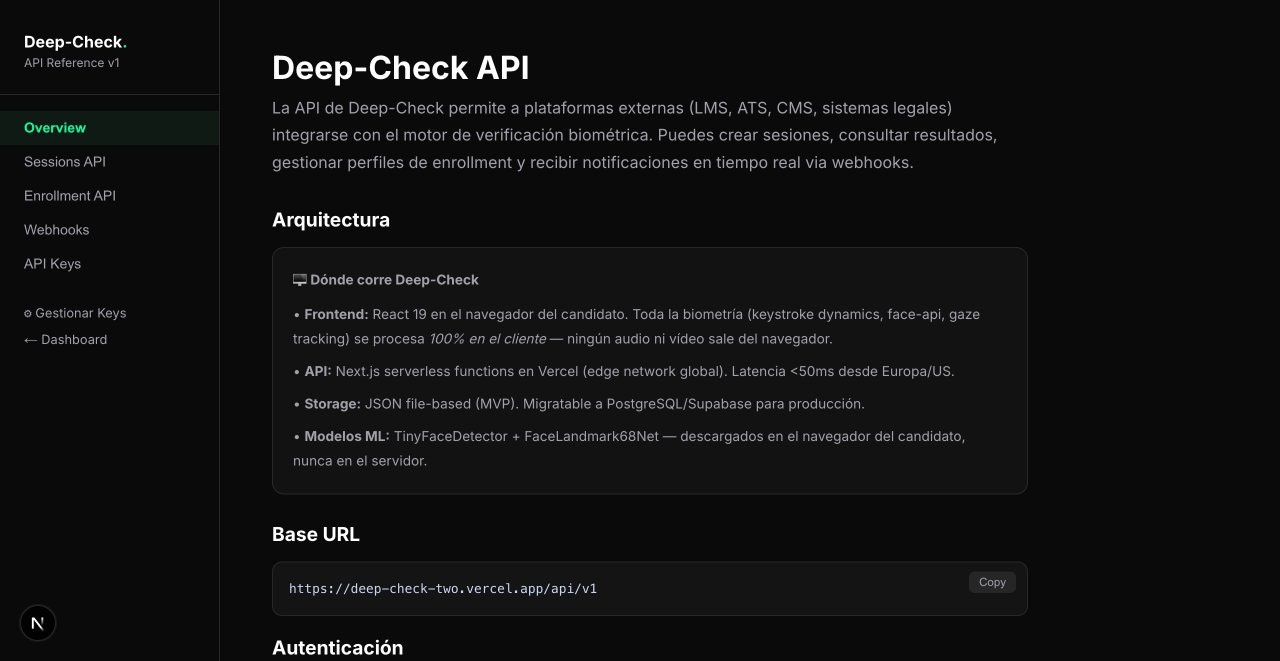
Task: Click the gear icon beside Gestionar Keys
Action: 27,313
